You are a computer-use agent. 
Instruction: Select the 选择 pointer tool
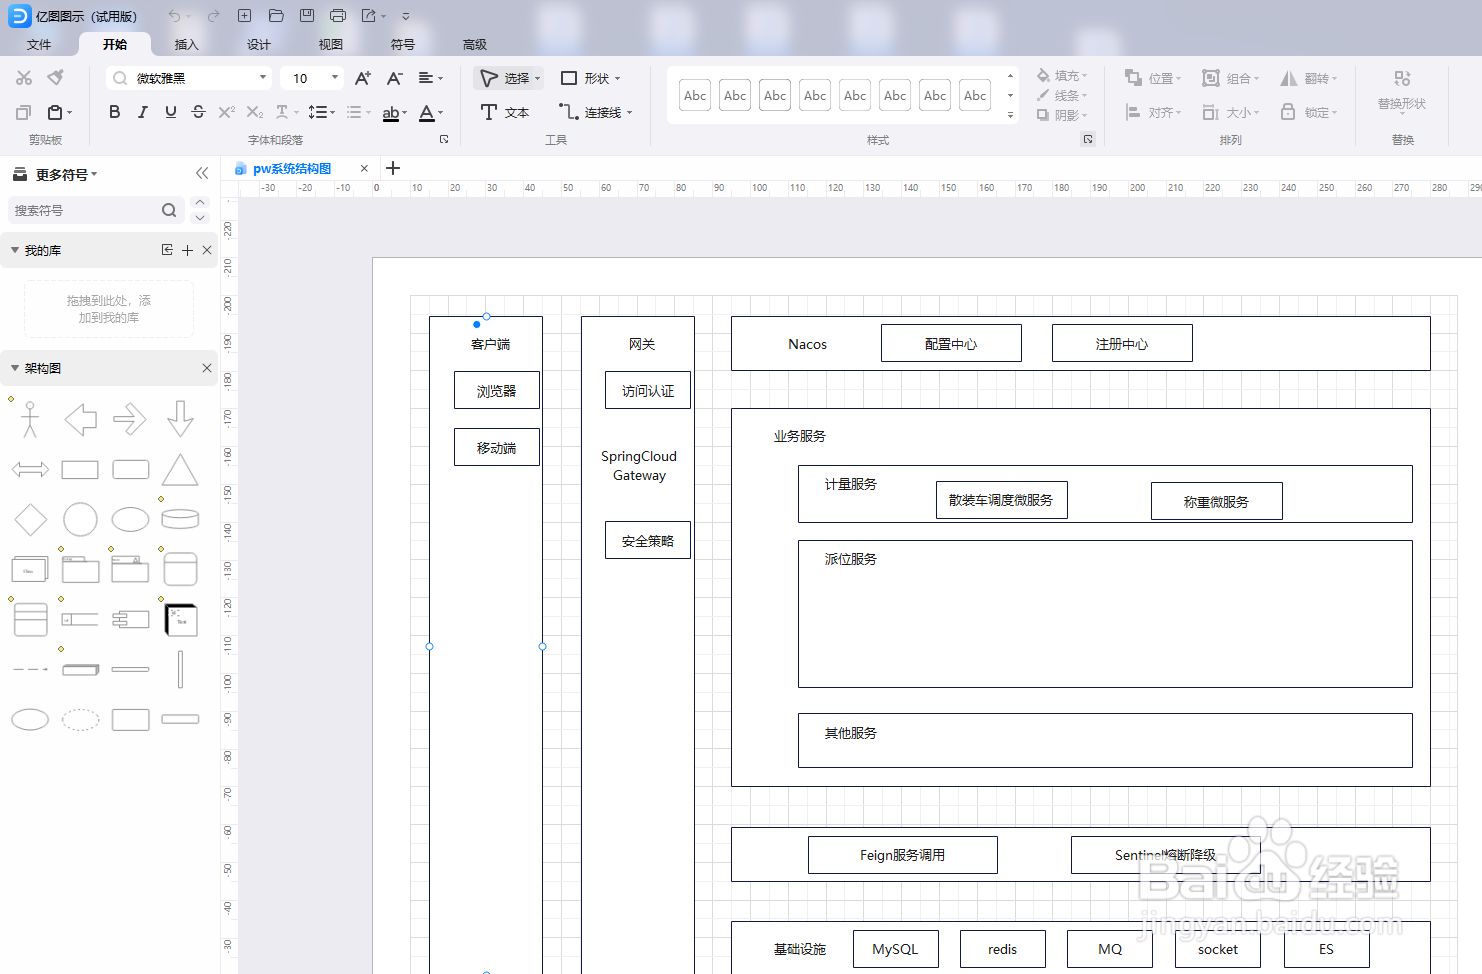[x=509, y=78]
